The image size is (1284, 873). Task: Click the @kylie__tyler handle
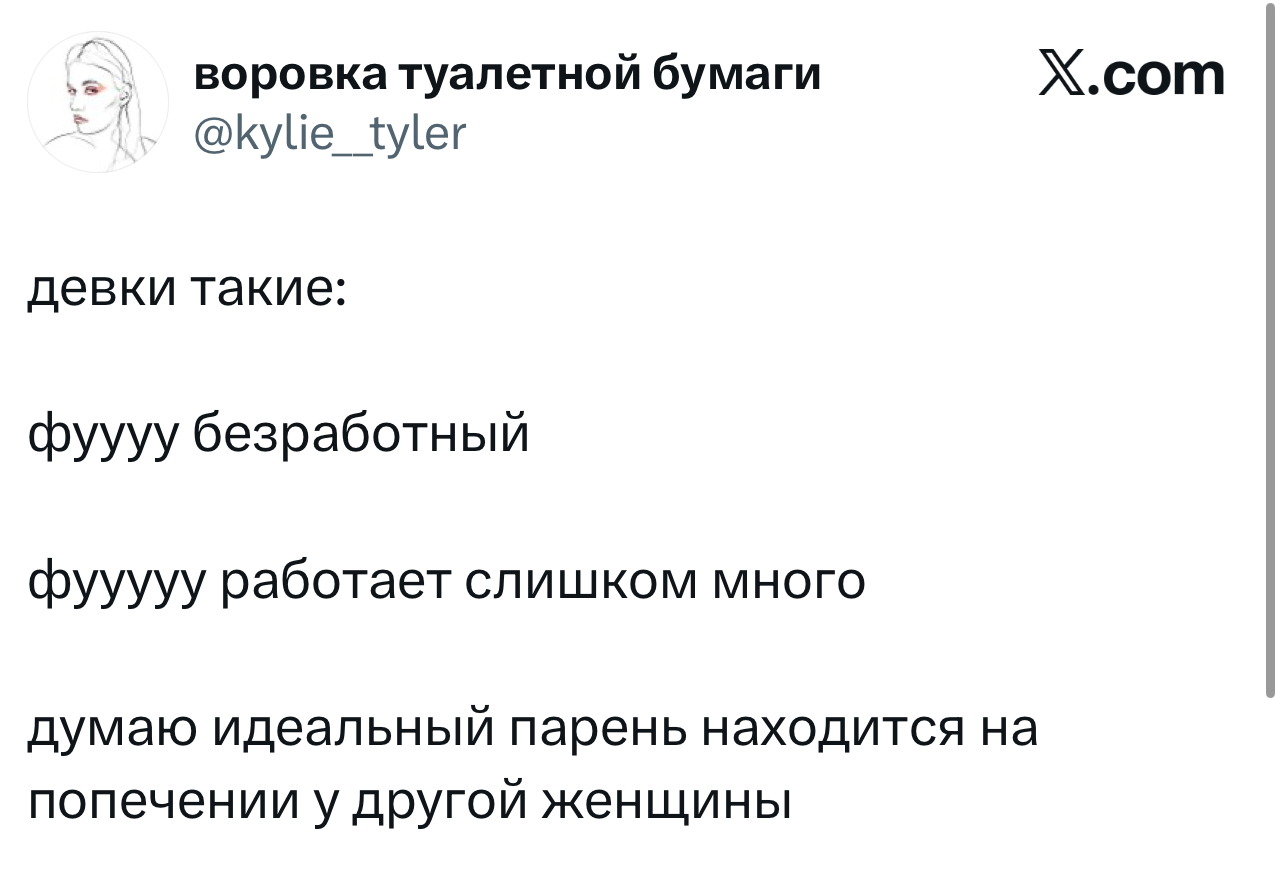point(329,131)
